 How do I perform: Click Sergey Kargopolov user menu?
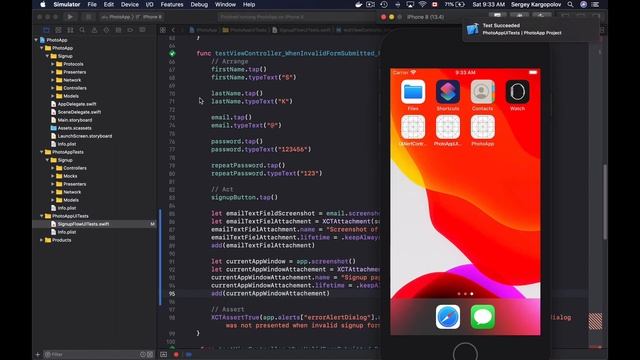pos(536,4)
